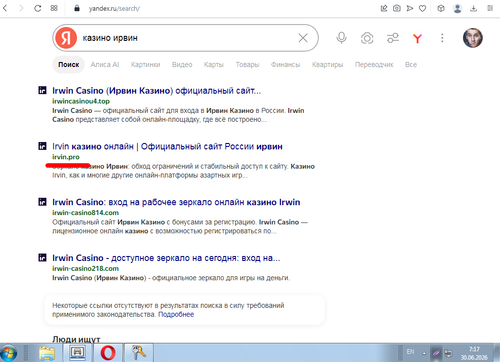
Task: Switch to the Товары tab
Action: pos(247,65)
